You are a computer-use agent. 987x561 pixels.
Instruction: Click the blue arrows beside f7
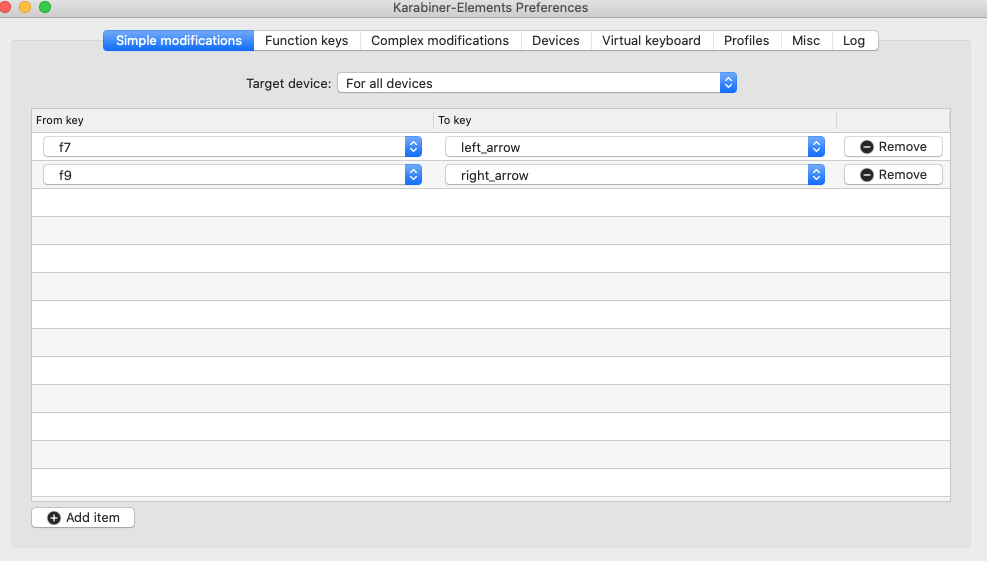click(x=414, y=147)
